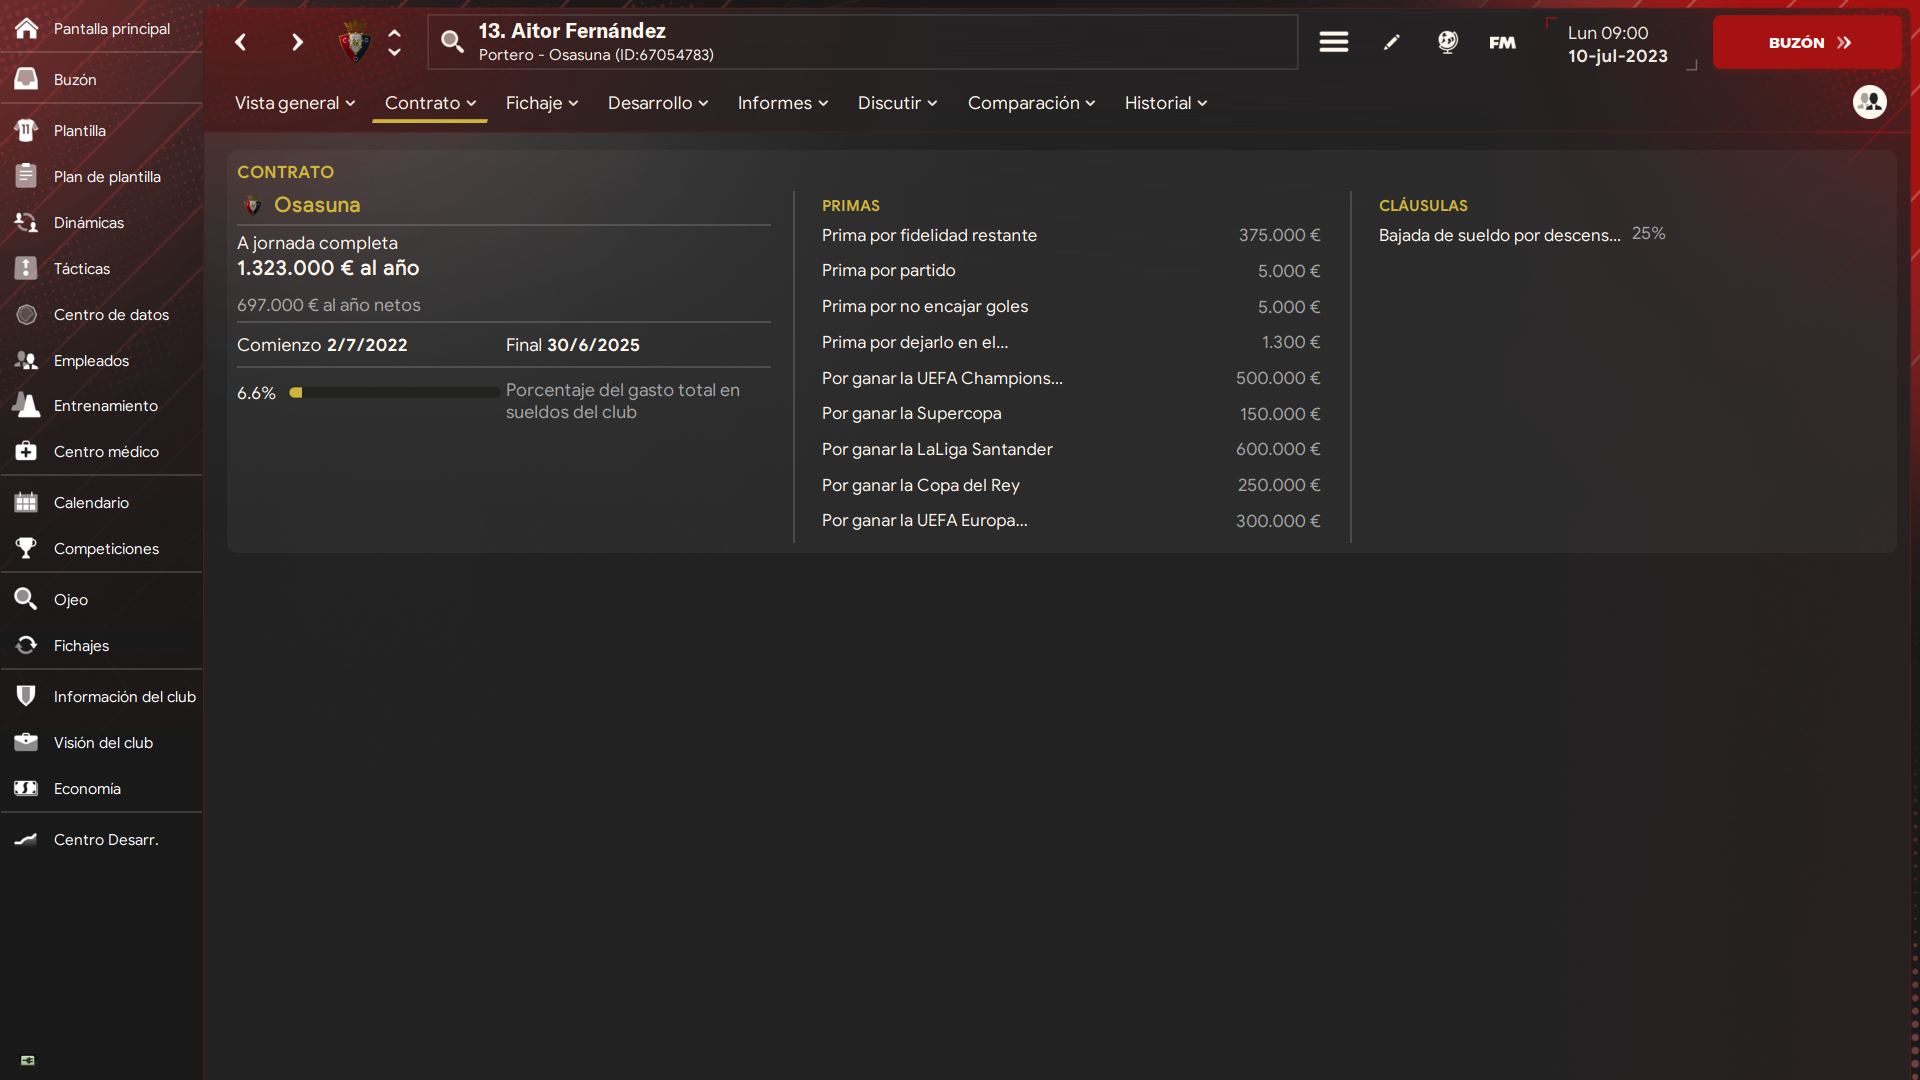Click Por ganar la UEFA Europa... row
The width and height of the screenshot is (1920, 1080).
tap(1071, 521)
